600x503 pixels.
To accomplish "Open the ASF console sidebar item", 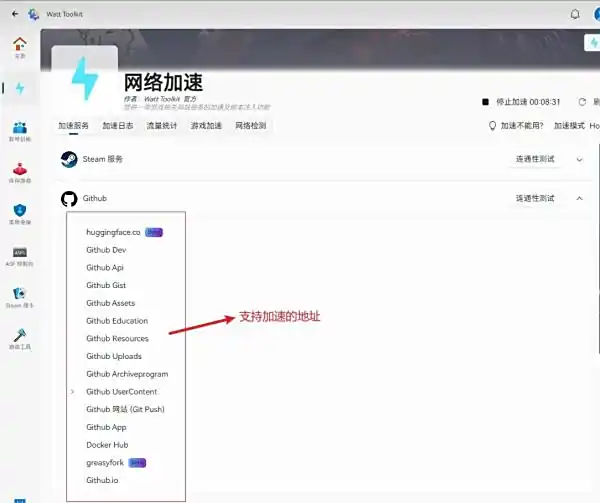I will click(20, 256).
